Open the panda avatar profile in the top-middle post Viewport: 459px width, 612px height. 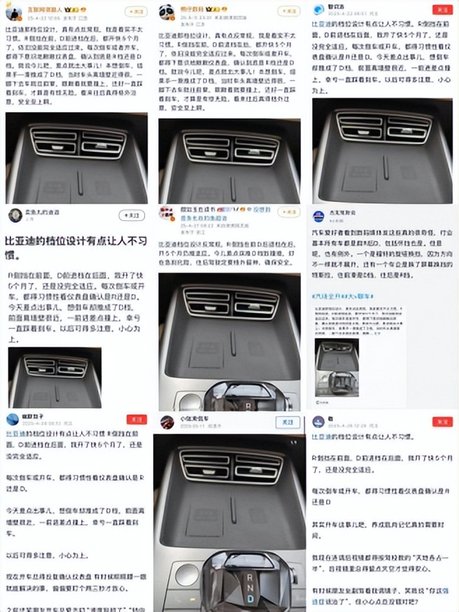tap(167, 12)
